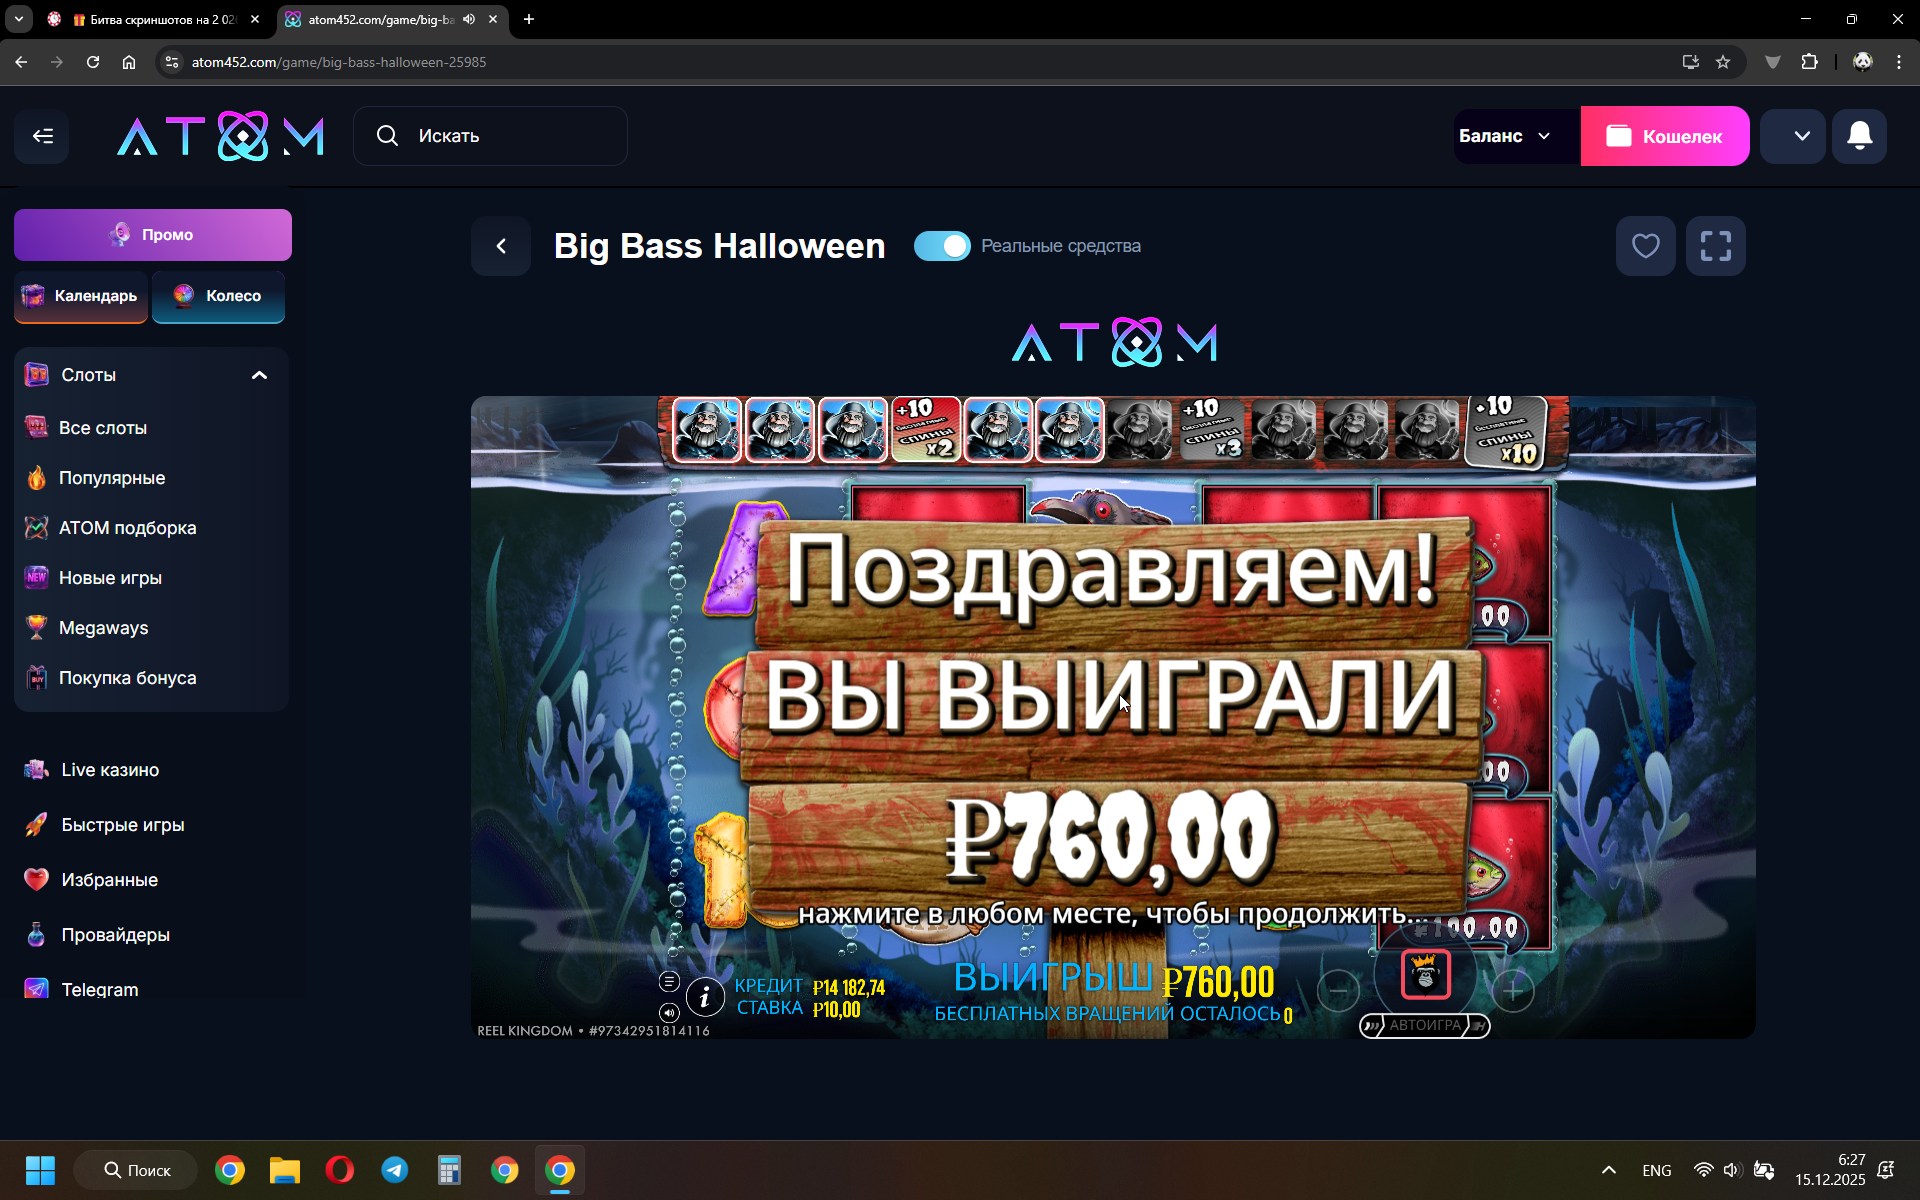This screenshot has height=1200, width=1920.
Task: Click the pink Кошелек button
Action: (1664, 136)
